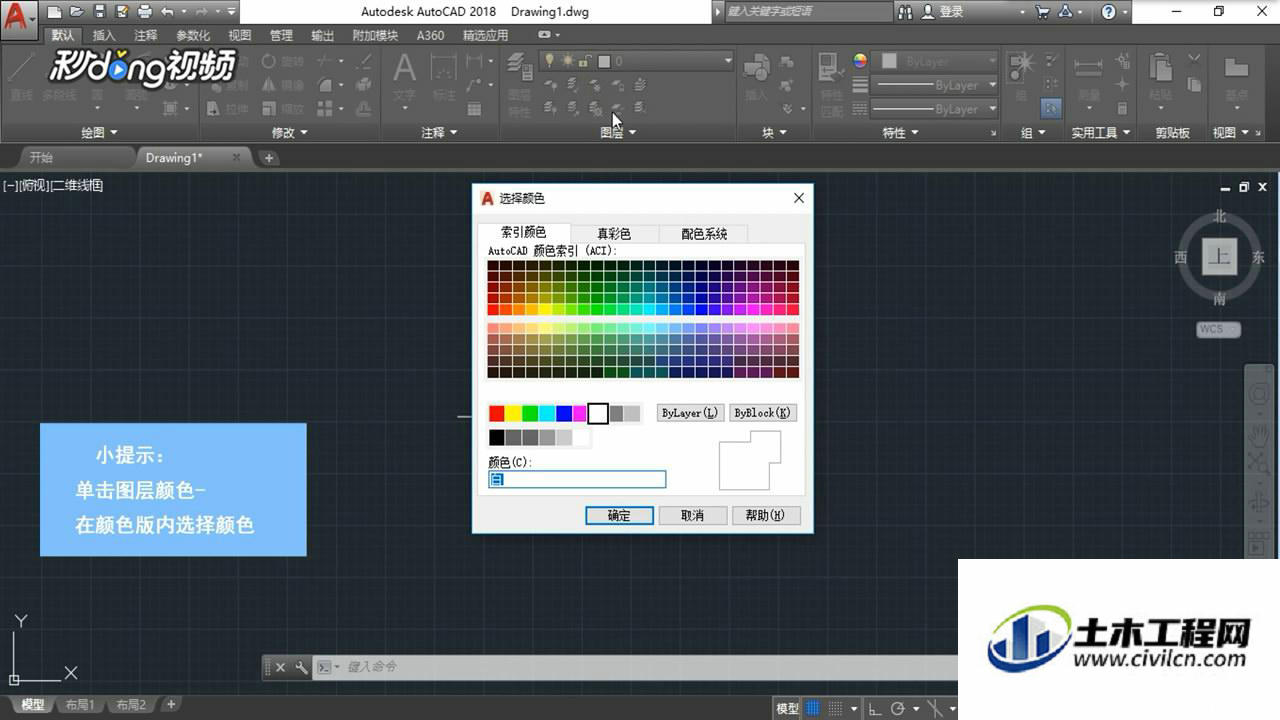1280x720 pixels.
Task: Click the New file icon in quick access toolbar
Action: [x=55, y=12]
